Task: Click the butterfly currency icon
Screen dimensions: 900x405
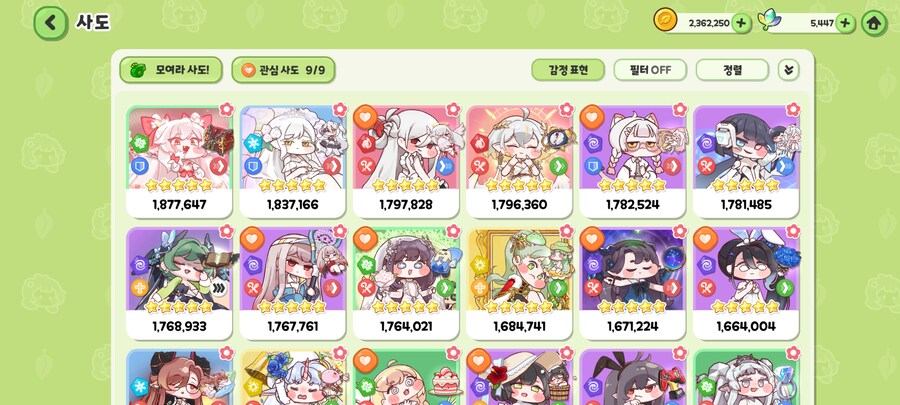Action: point(769,20)
